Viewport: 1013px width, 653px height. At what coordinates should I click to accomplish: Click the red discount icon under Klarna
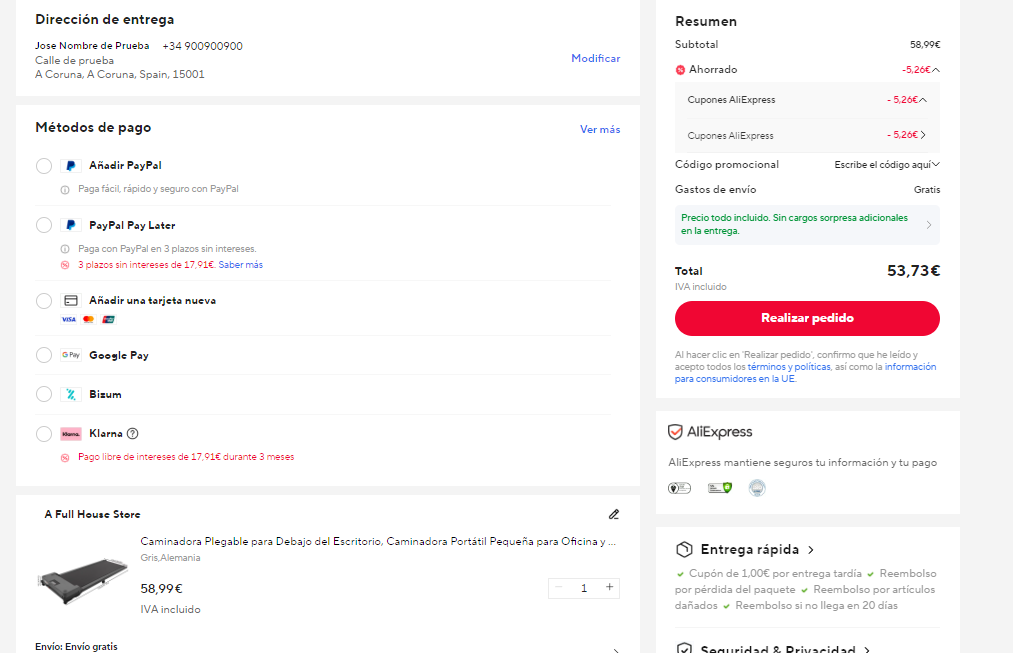65,458
